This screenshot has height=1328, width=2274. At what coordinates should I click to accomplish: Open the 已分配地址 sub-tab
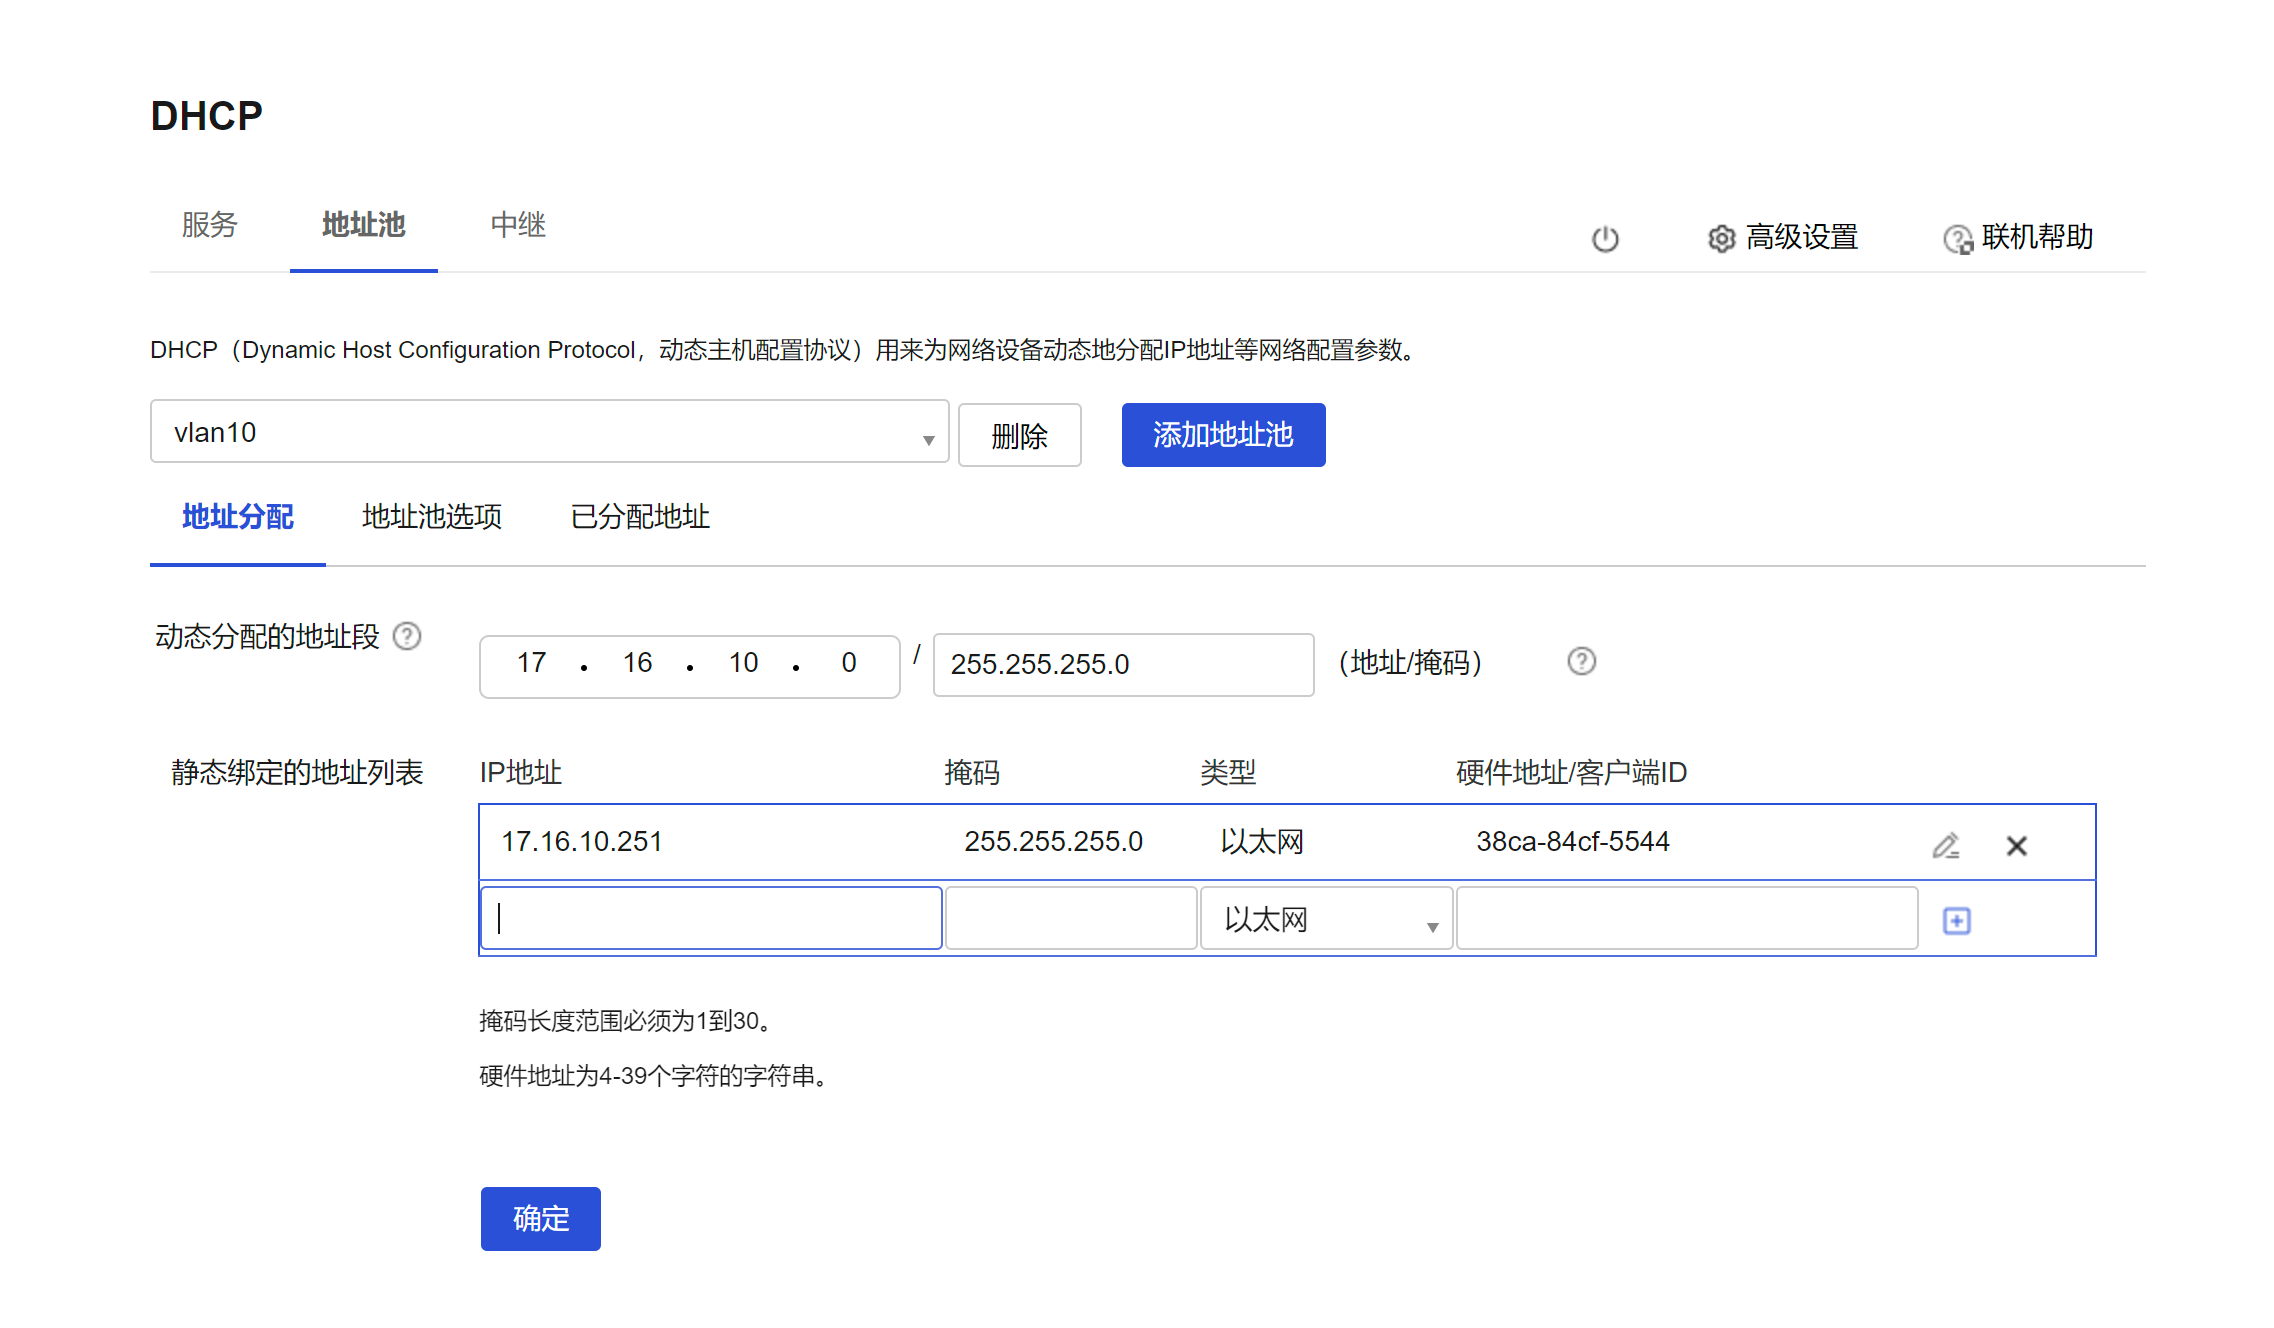(x=639, y=517)
